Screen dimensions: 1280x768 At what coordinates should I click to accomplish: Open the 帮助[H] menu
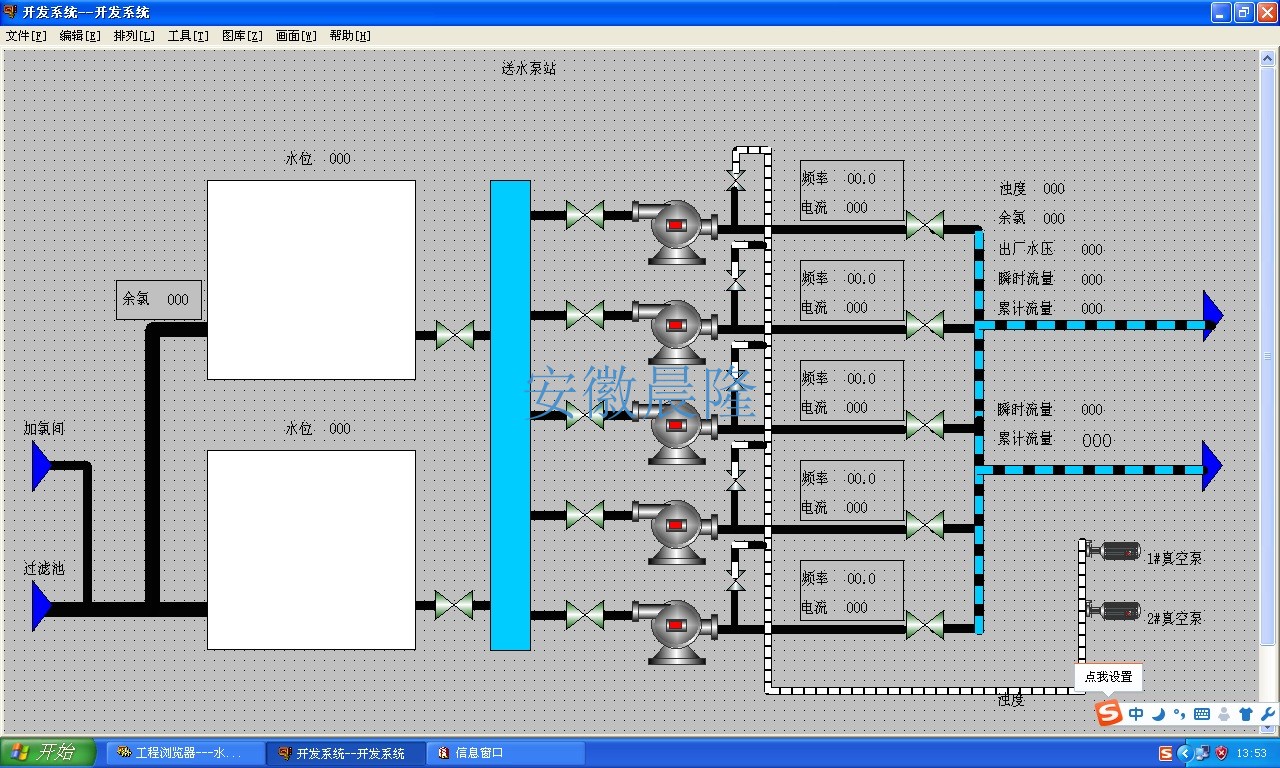click(x=350, y=35)
